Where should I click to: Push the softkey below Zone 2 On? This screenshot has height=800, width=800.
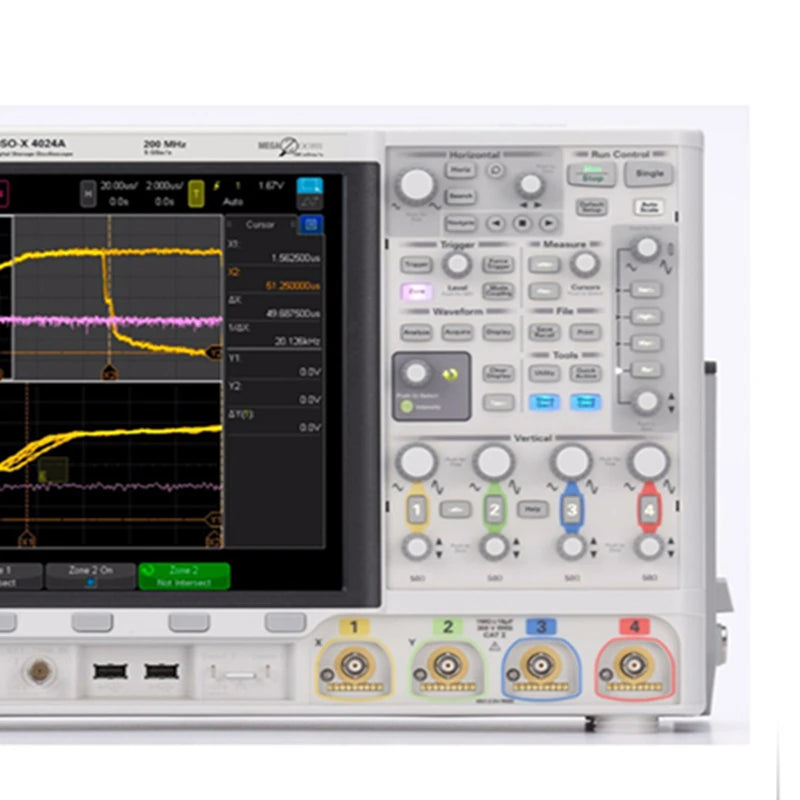pyautogui.click(x=92, y=622)
